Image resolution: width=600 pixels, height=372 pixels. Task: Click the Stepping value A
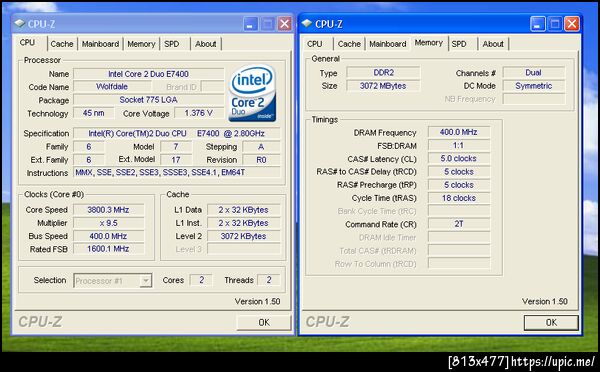pos(261,147)
